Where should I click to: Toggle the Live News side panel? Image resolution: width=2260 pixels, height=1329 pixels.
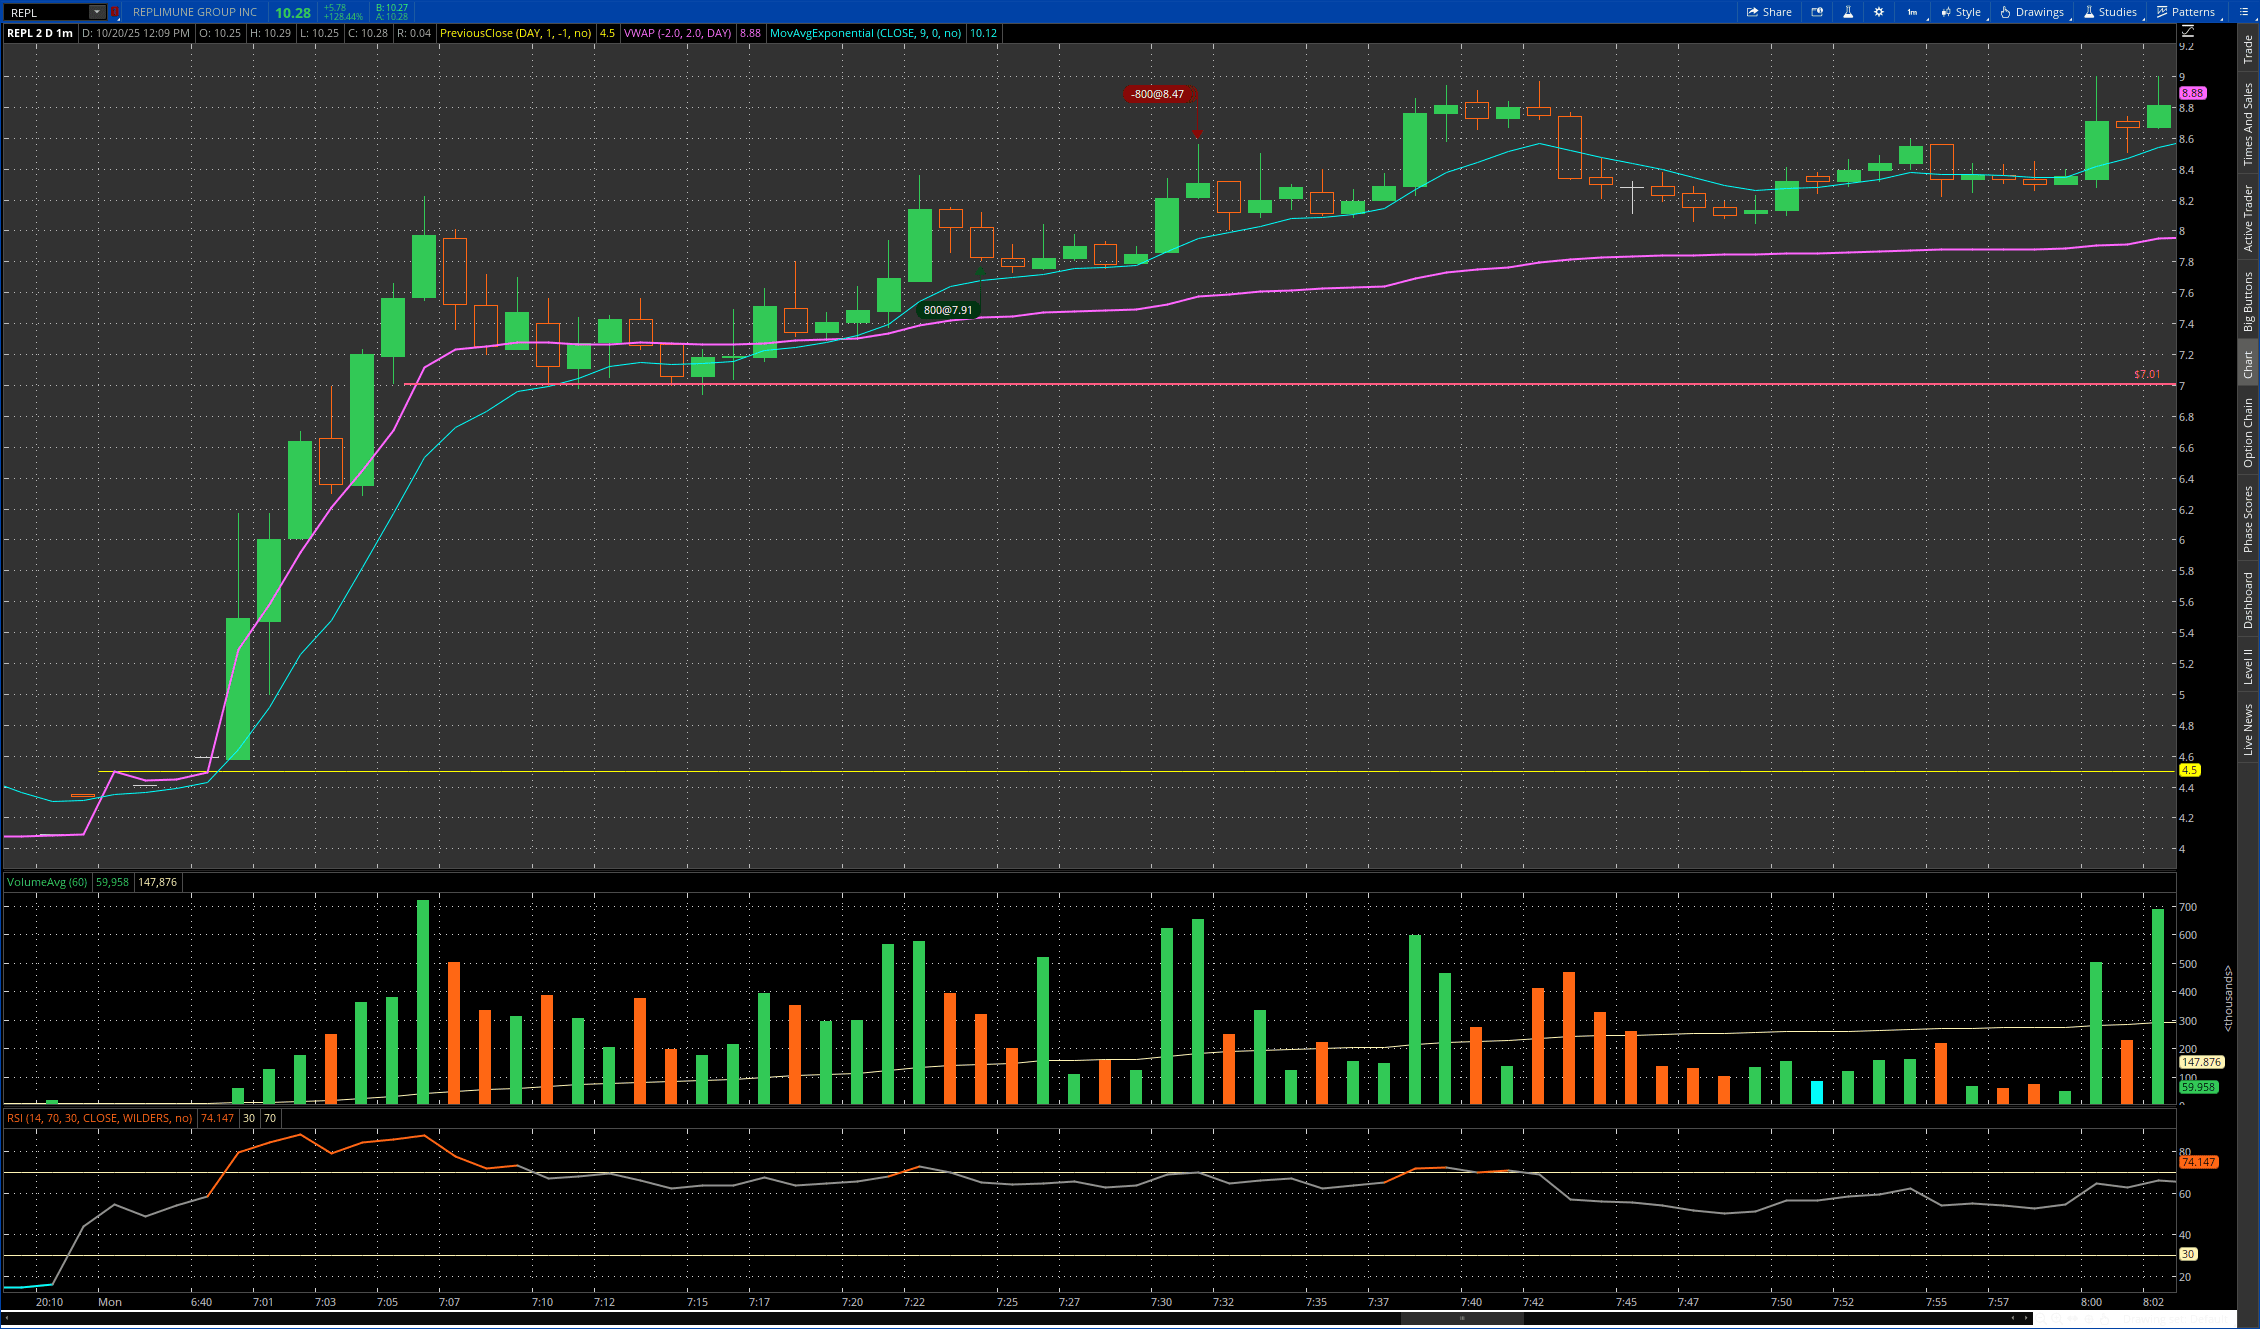[x=2248, y=729]
